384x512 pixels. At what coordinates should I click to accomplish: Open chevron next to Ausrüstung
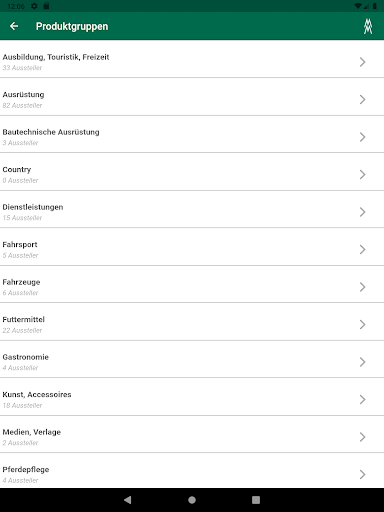pos(363,99)
